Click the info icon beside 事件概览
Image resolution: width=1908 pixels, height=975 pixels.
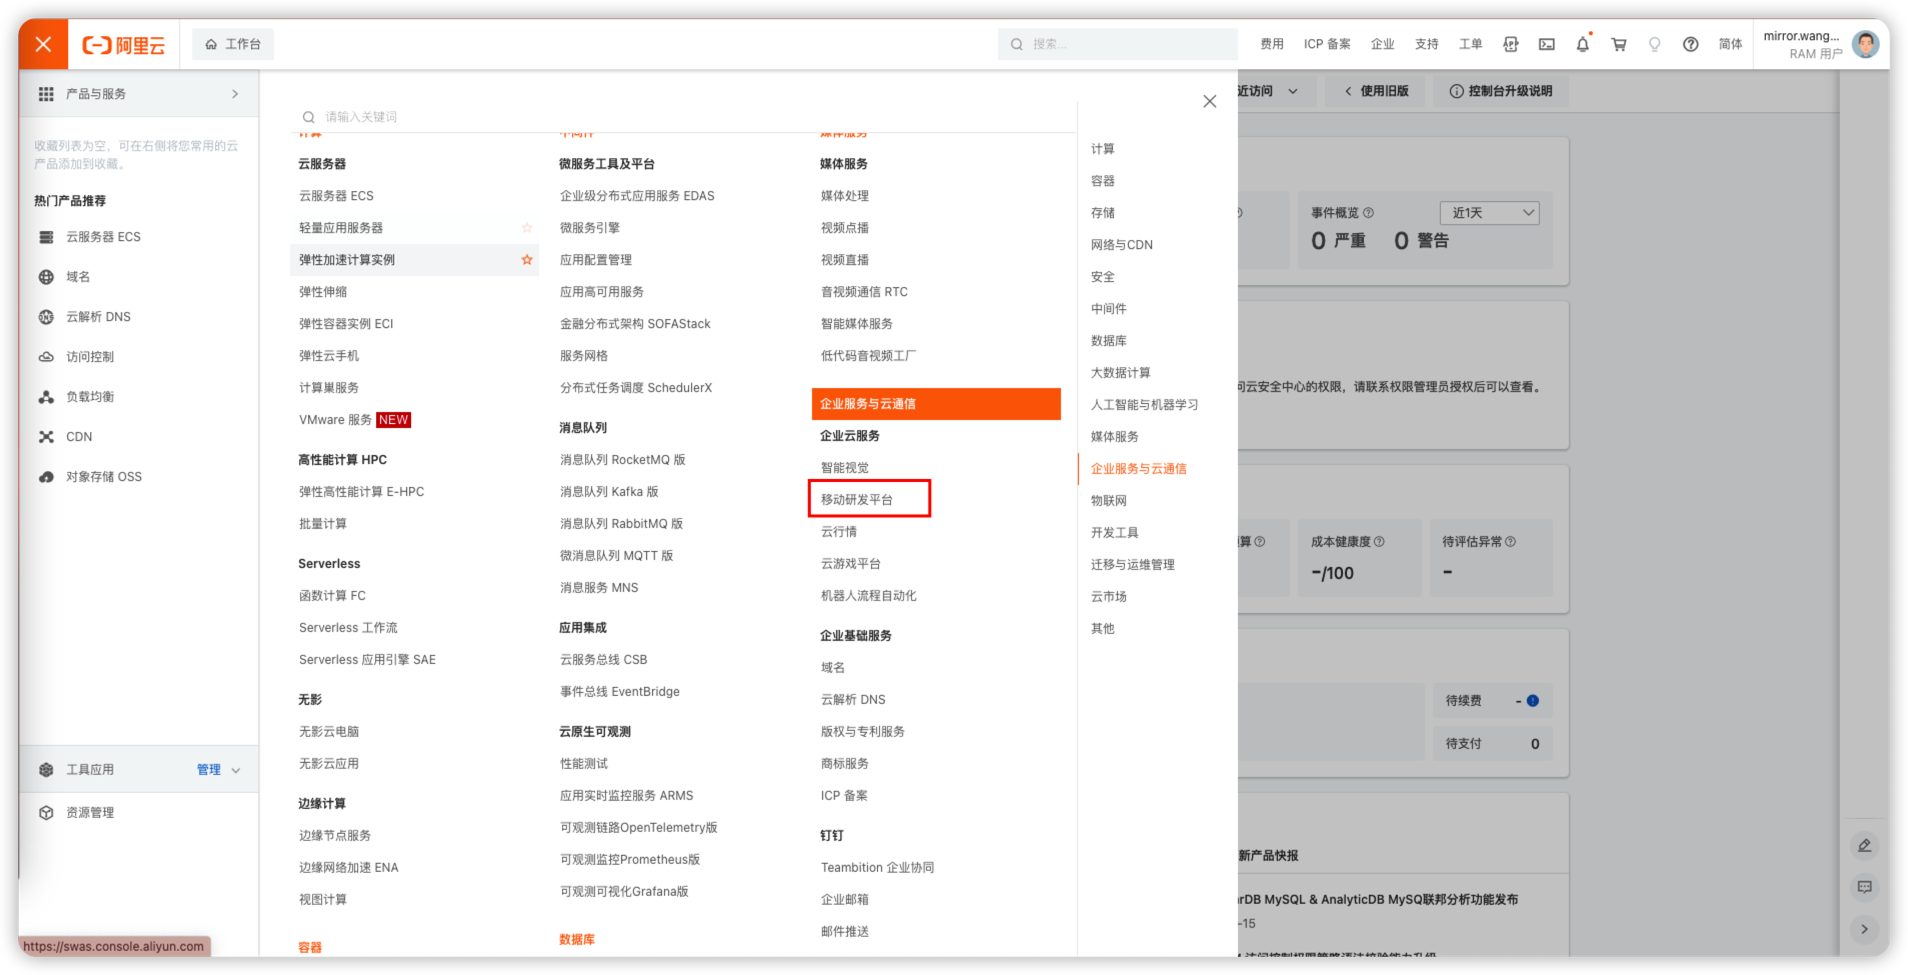pyautogui.click(x=1369, y=213)
